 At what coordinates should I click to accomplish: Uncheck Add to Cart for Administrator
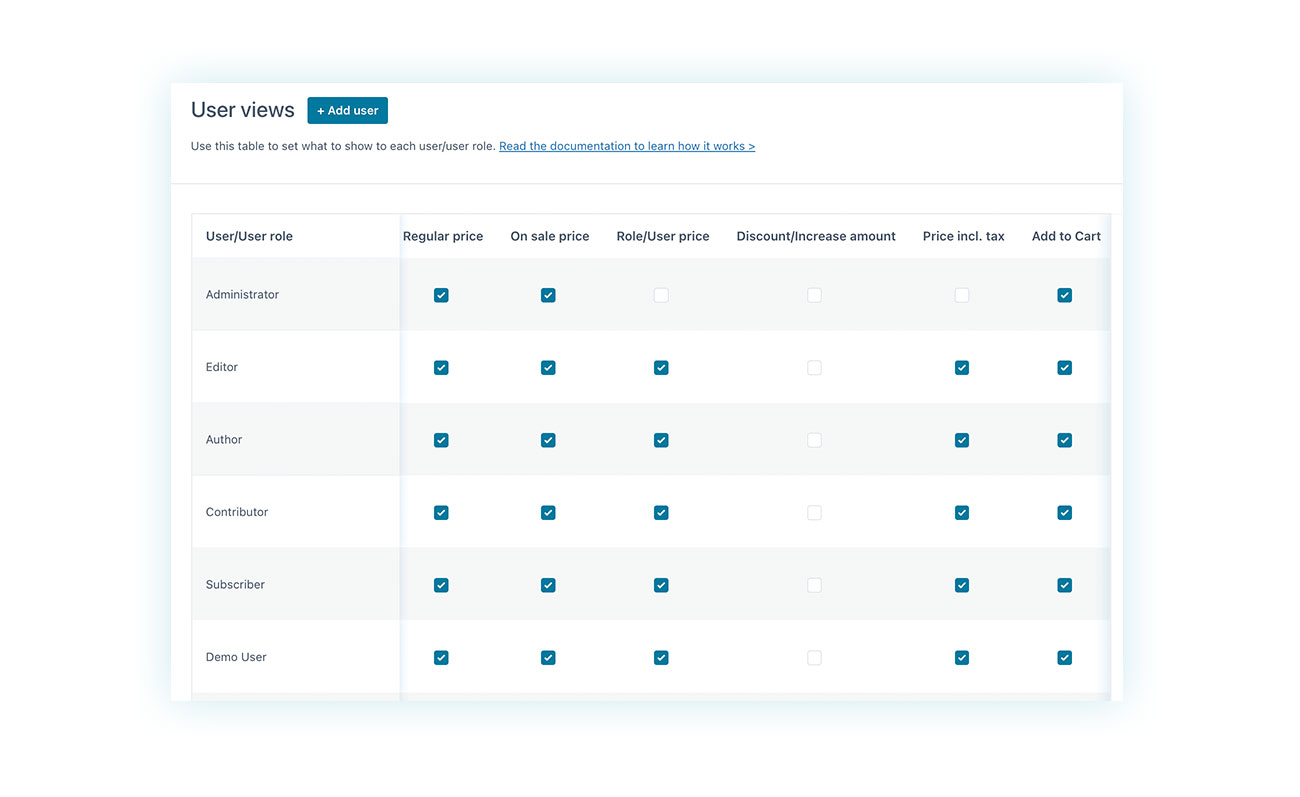pos(1065,295)
